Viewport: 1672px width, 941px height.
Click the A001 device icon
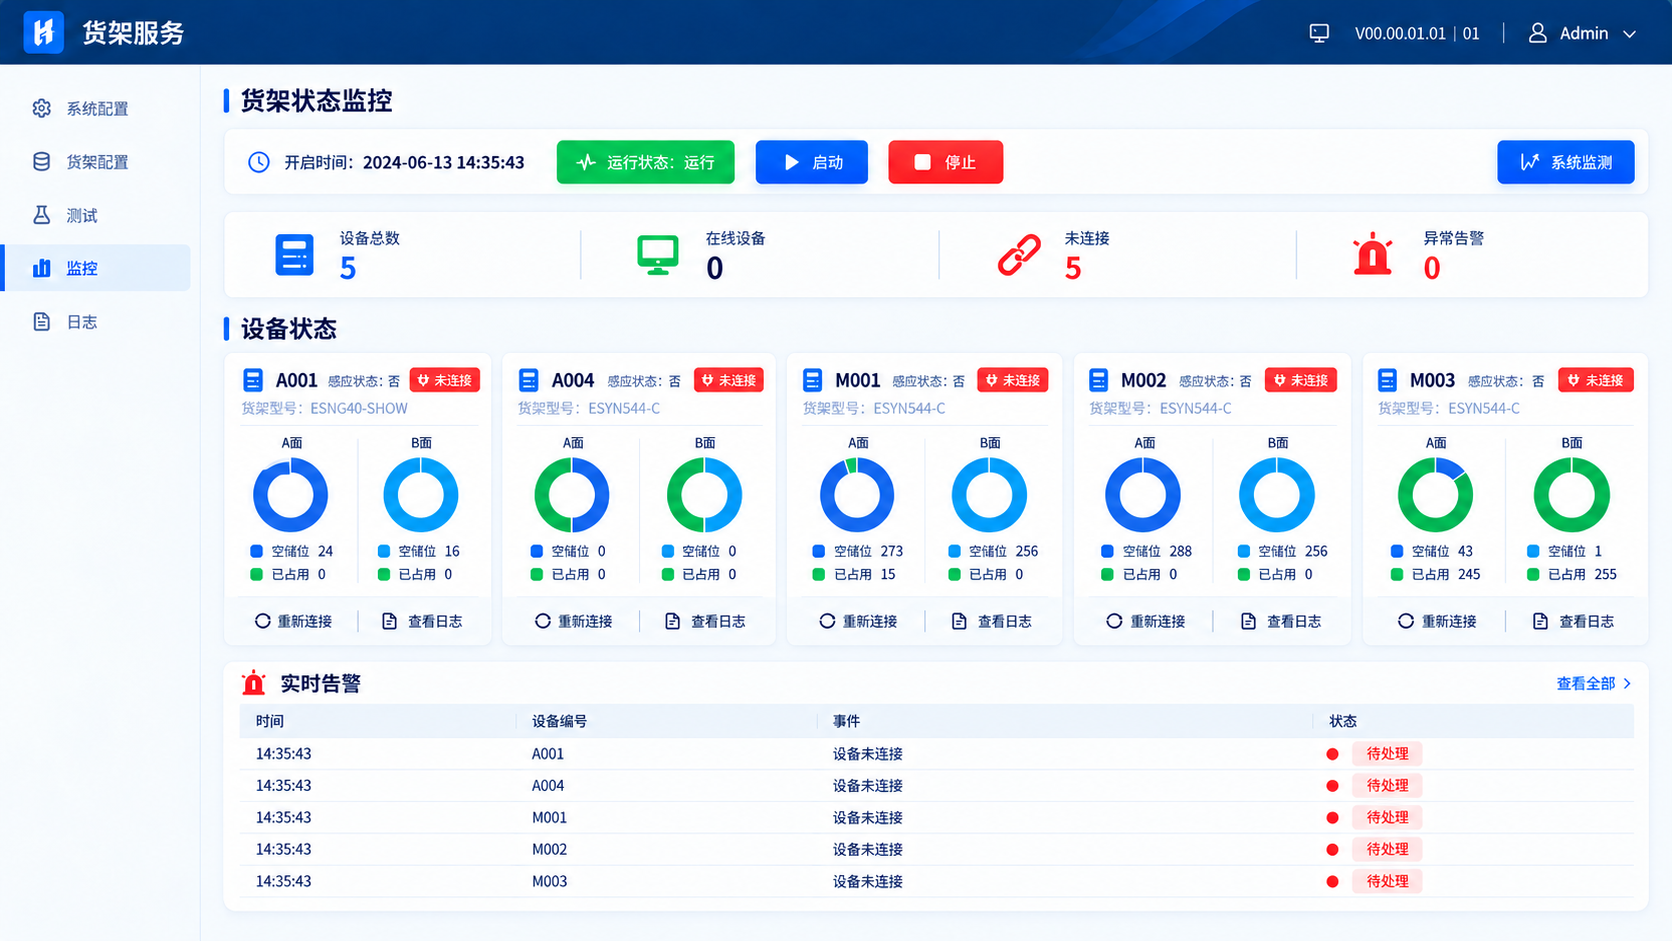[253, 380]
